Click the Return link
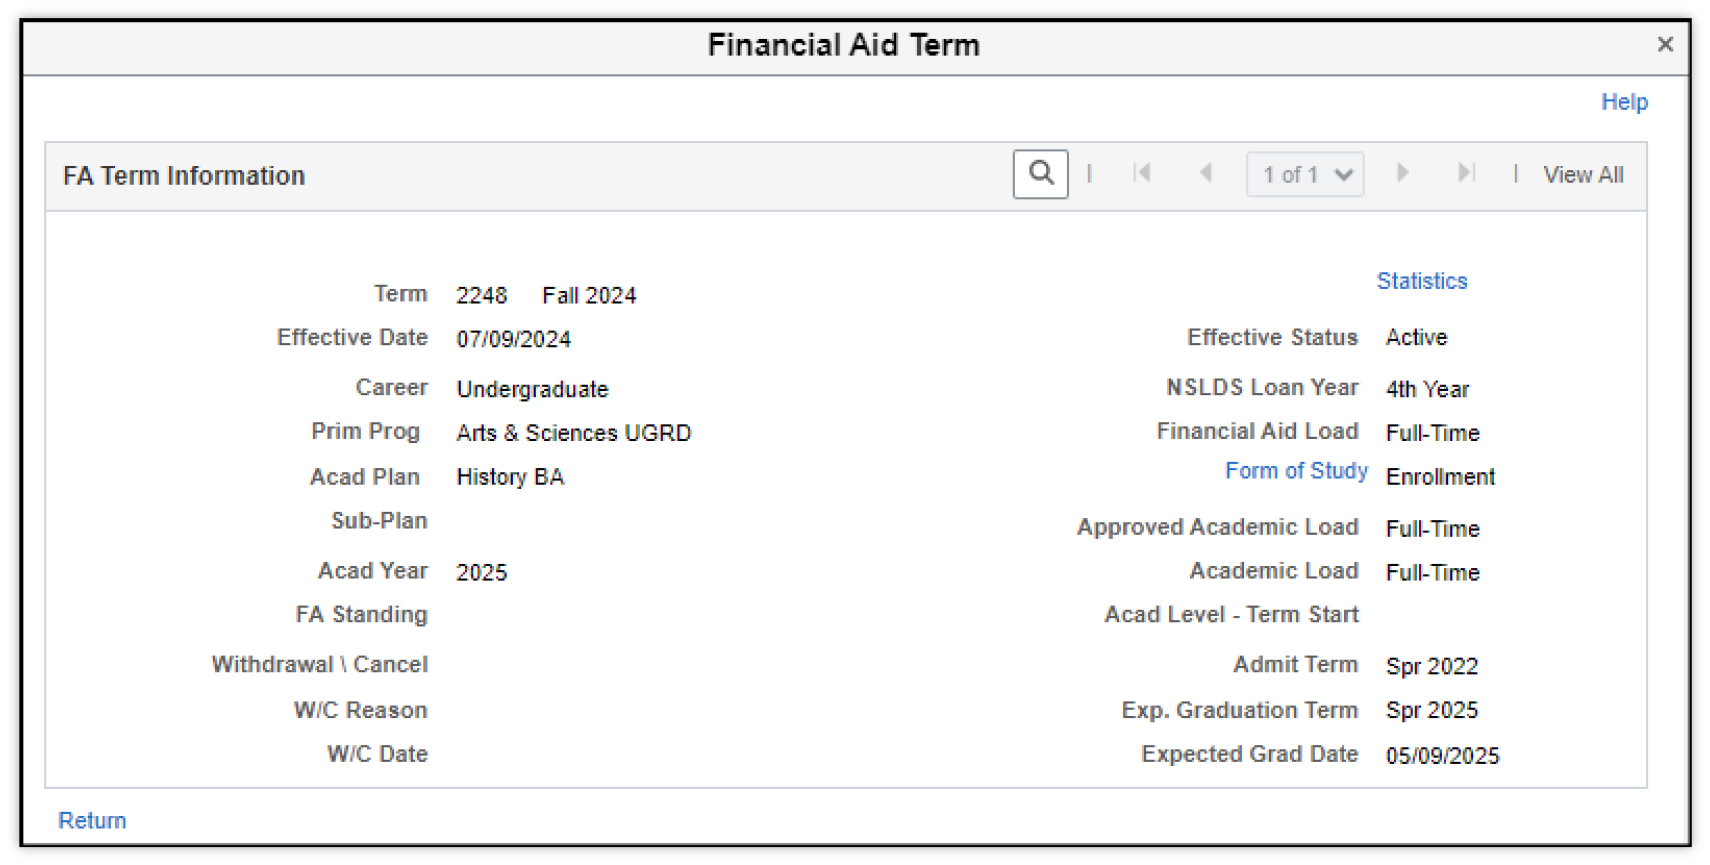This screenshot has width=1710, height=865. [92, 820]
